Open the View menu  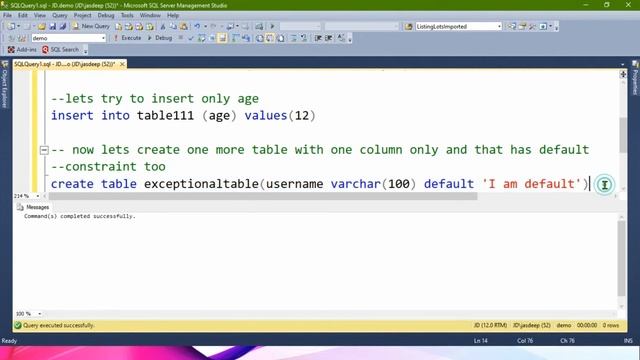click(40, 15)
